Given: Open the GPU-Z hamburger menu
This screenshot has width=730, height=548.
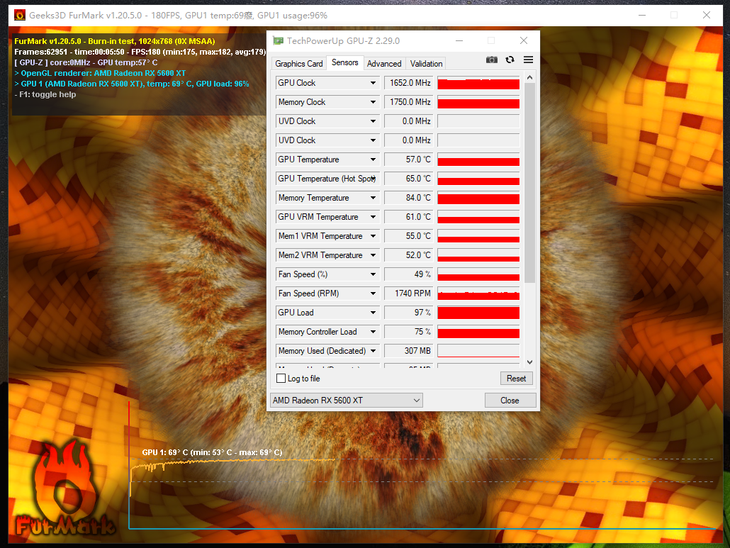Looking at the screenshot, I should point(528,61).
